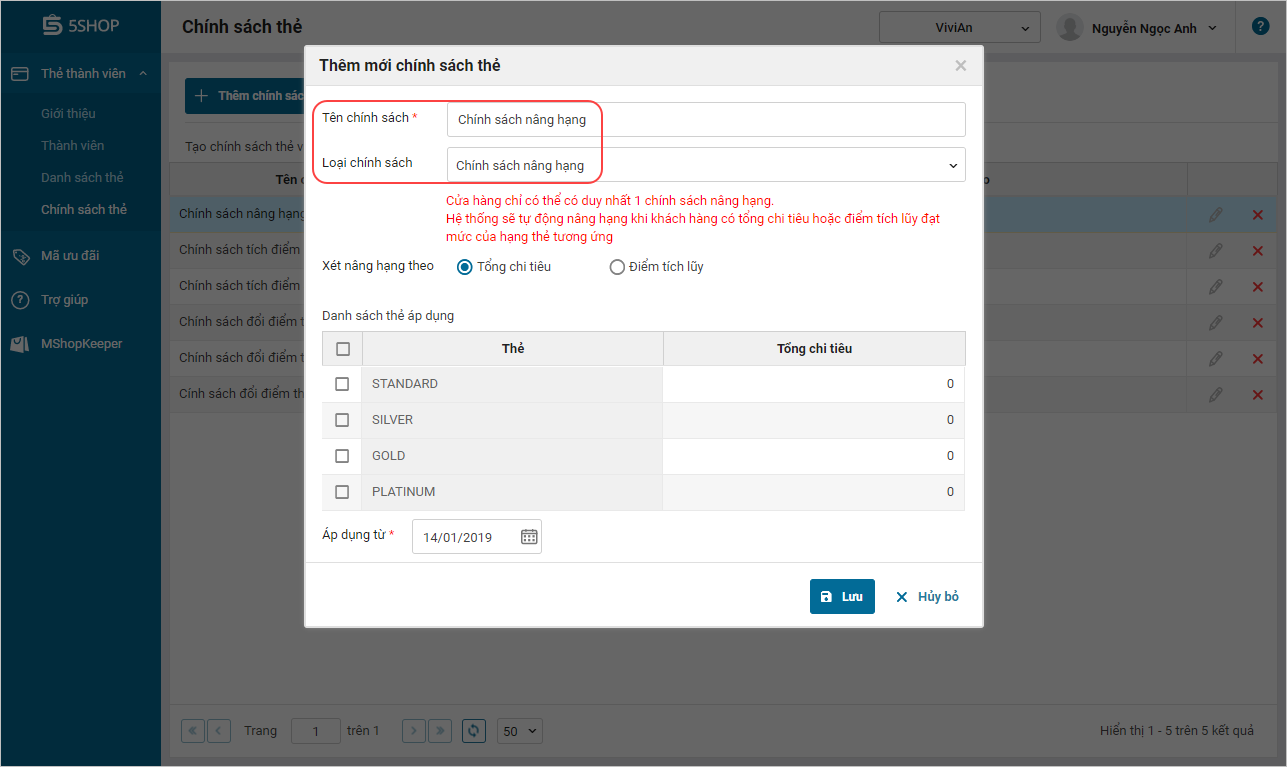Viewport: 1287px width, 767px height.
Task: Go to next page arrow
Action: 414,731
